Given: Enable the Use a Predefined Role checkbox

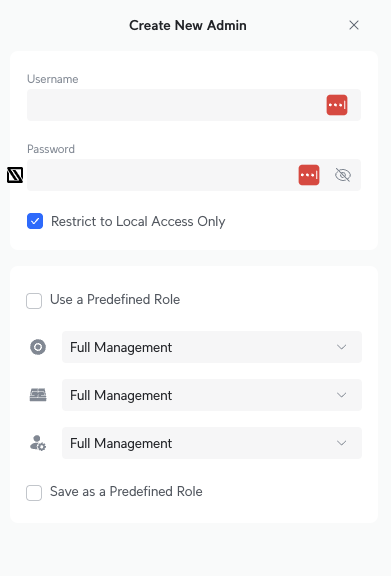Looking at the screenshot, I should click(34, 301).
